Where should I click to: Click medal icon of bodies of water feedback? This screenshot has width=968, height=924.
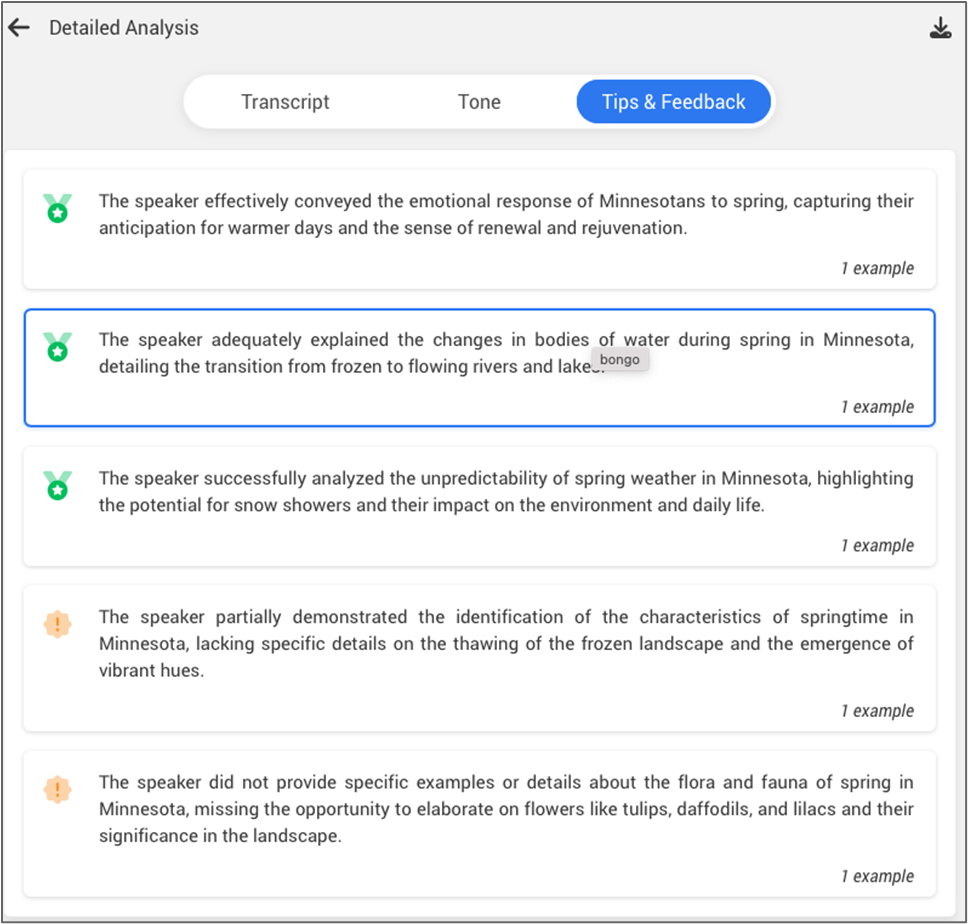[x=57, y=347]
